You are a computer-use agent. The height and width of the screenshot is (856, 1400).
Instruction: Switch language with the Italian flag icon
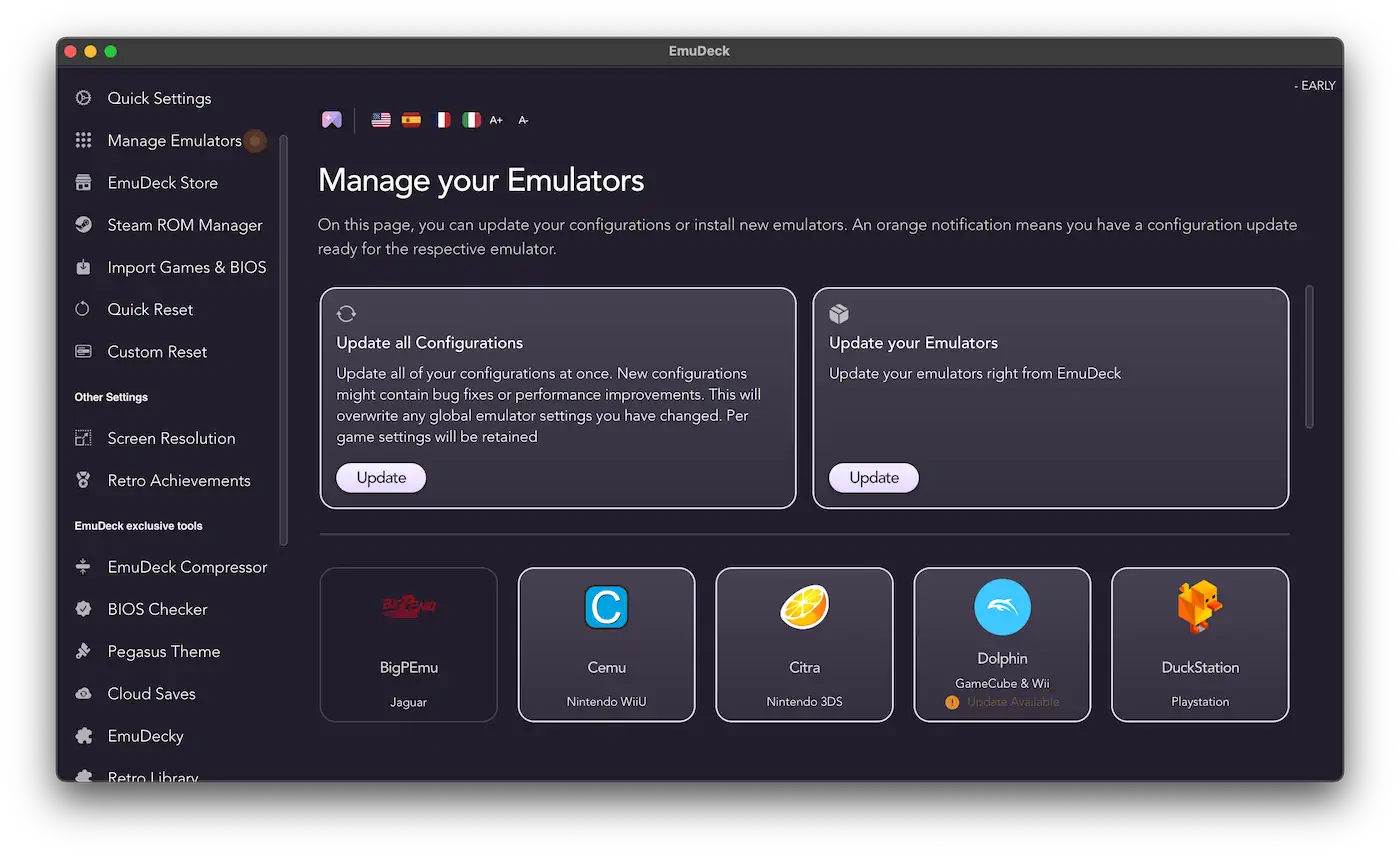[x=471, y=120]
